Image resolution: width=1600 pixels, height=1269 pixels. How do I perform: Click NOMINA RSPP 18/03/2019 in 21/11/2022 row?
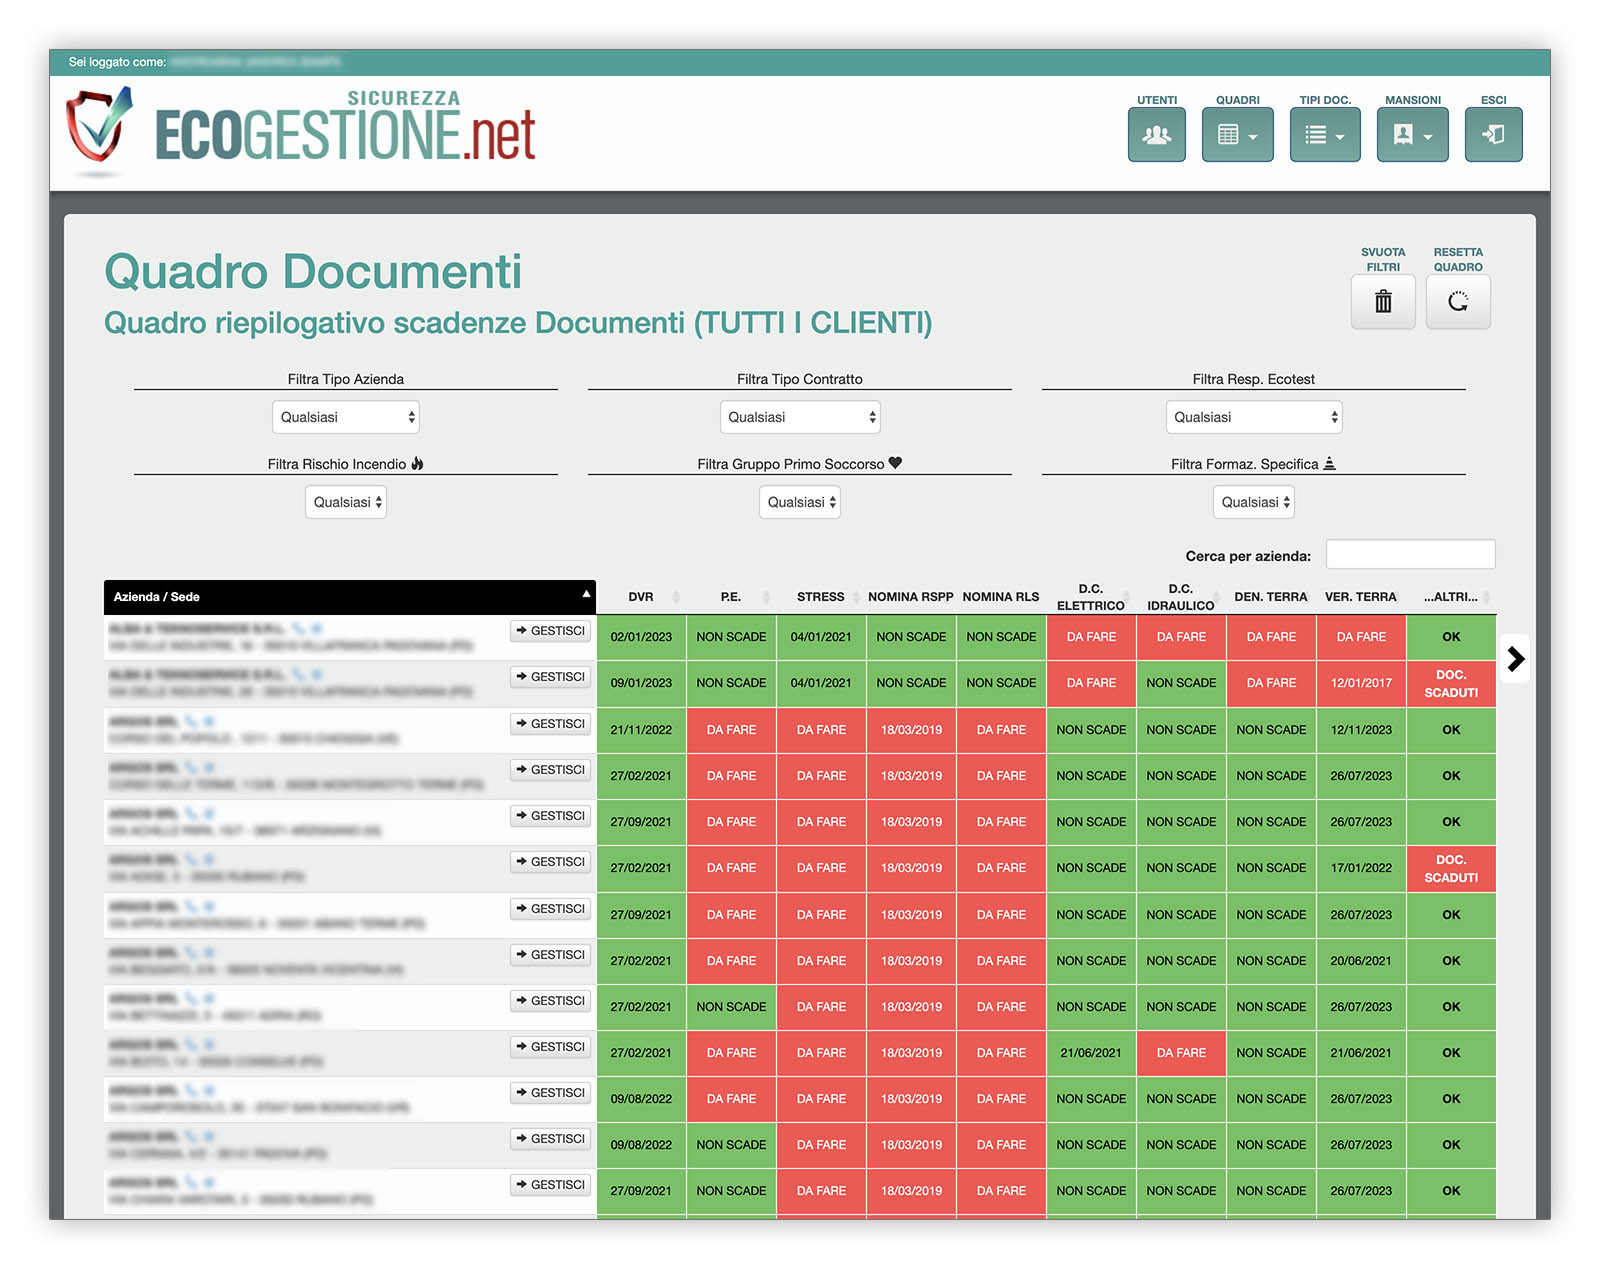[x=911, y=730]
